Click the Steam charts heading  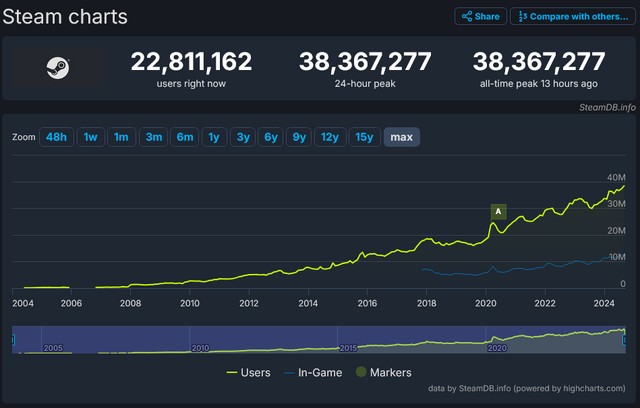(65, 17)
